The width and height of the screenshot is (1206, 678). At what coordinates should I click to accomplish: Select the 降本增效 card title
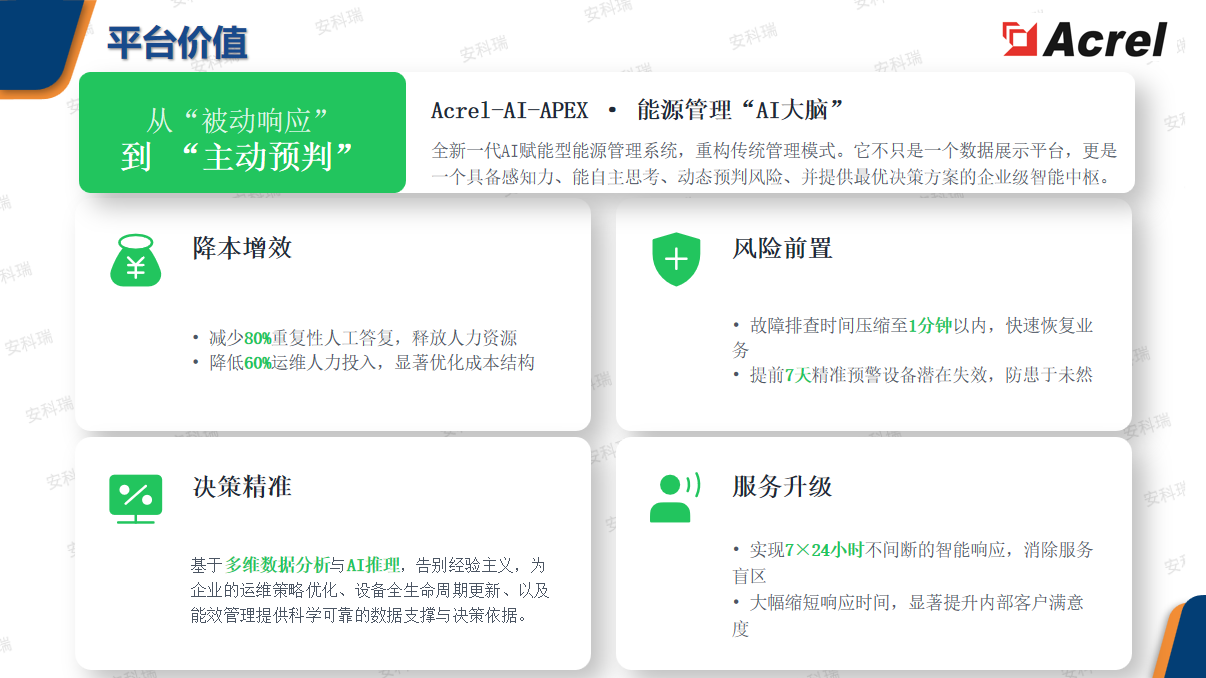pos(242,248)
